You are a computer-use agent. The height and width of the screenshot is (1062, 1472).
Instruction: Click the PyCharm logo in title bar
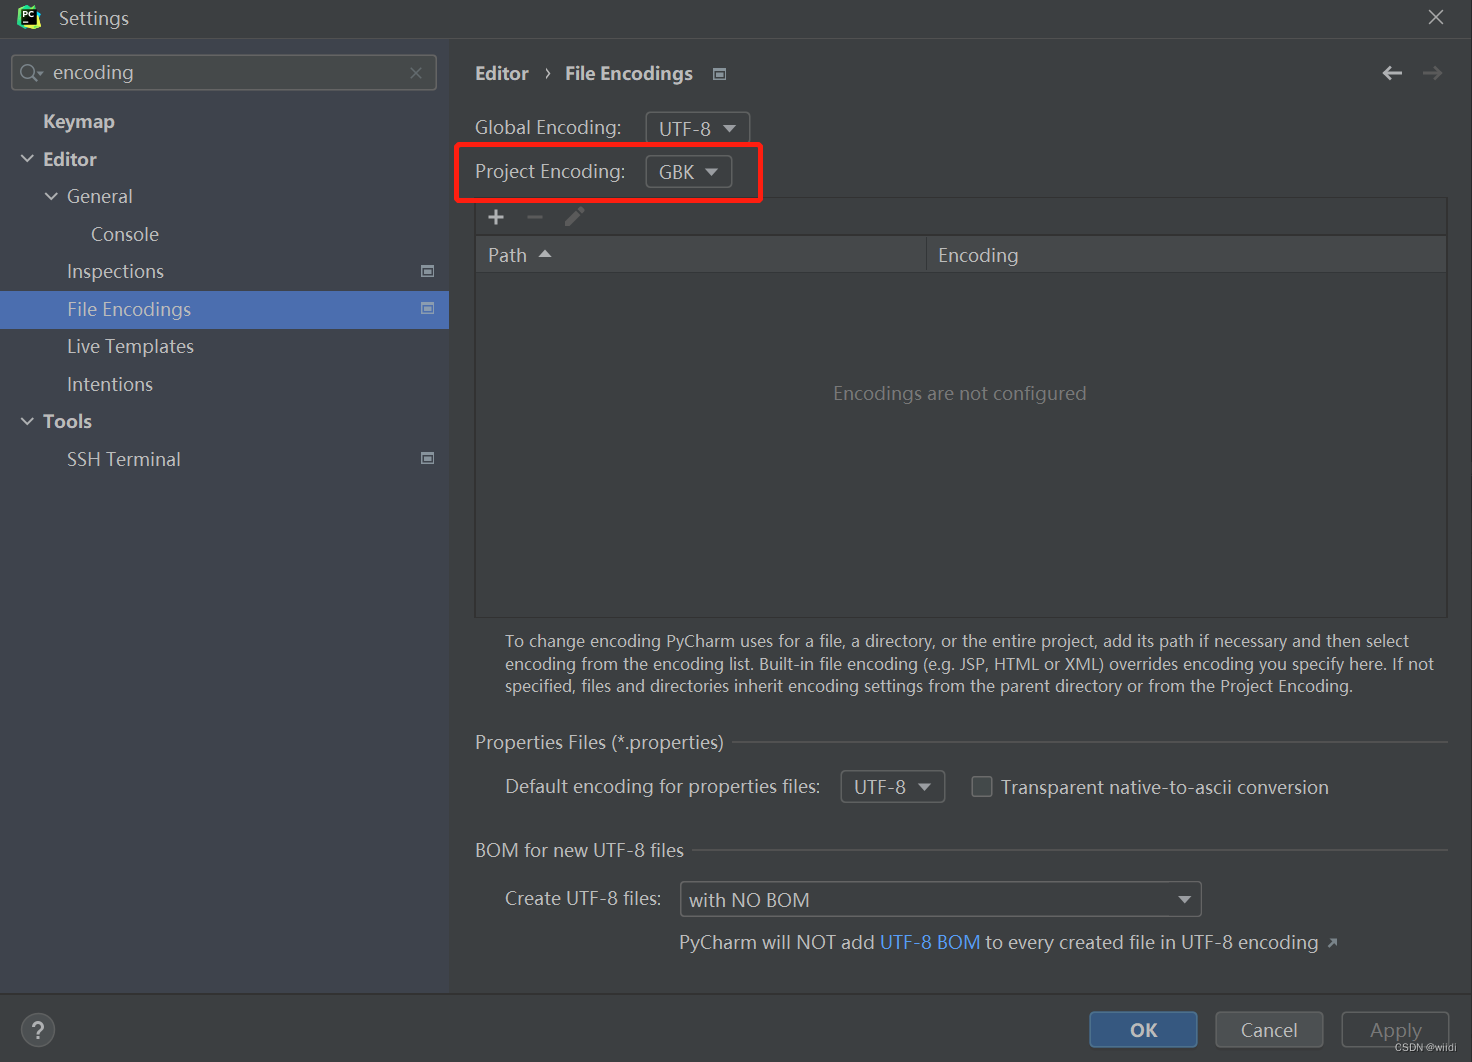point(29,17)
